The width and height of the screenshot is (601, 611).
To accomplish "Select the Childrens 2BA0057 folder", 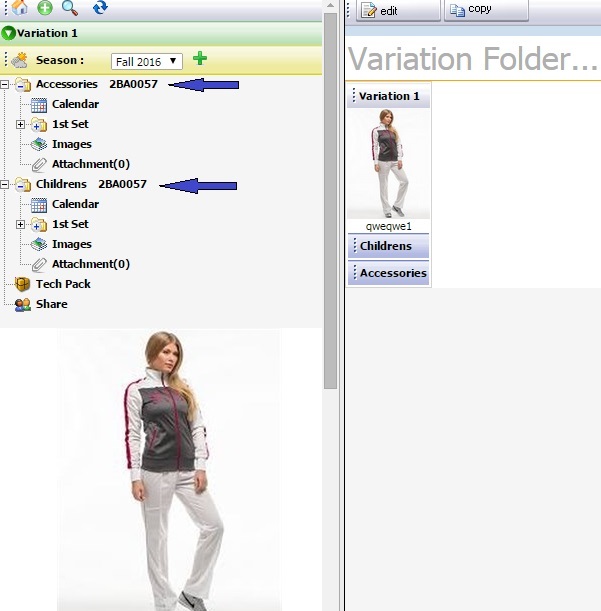I will (x=91, y=184).
